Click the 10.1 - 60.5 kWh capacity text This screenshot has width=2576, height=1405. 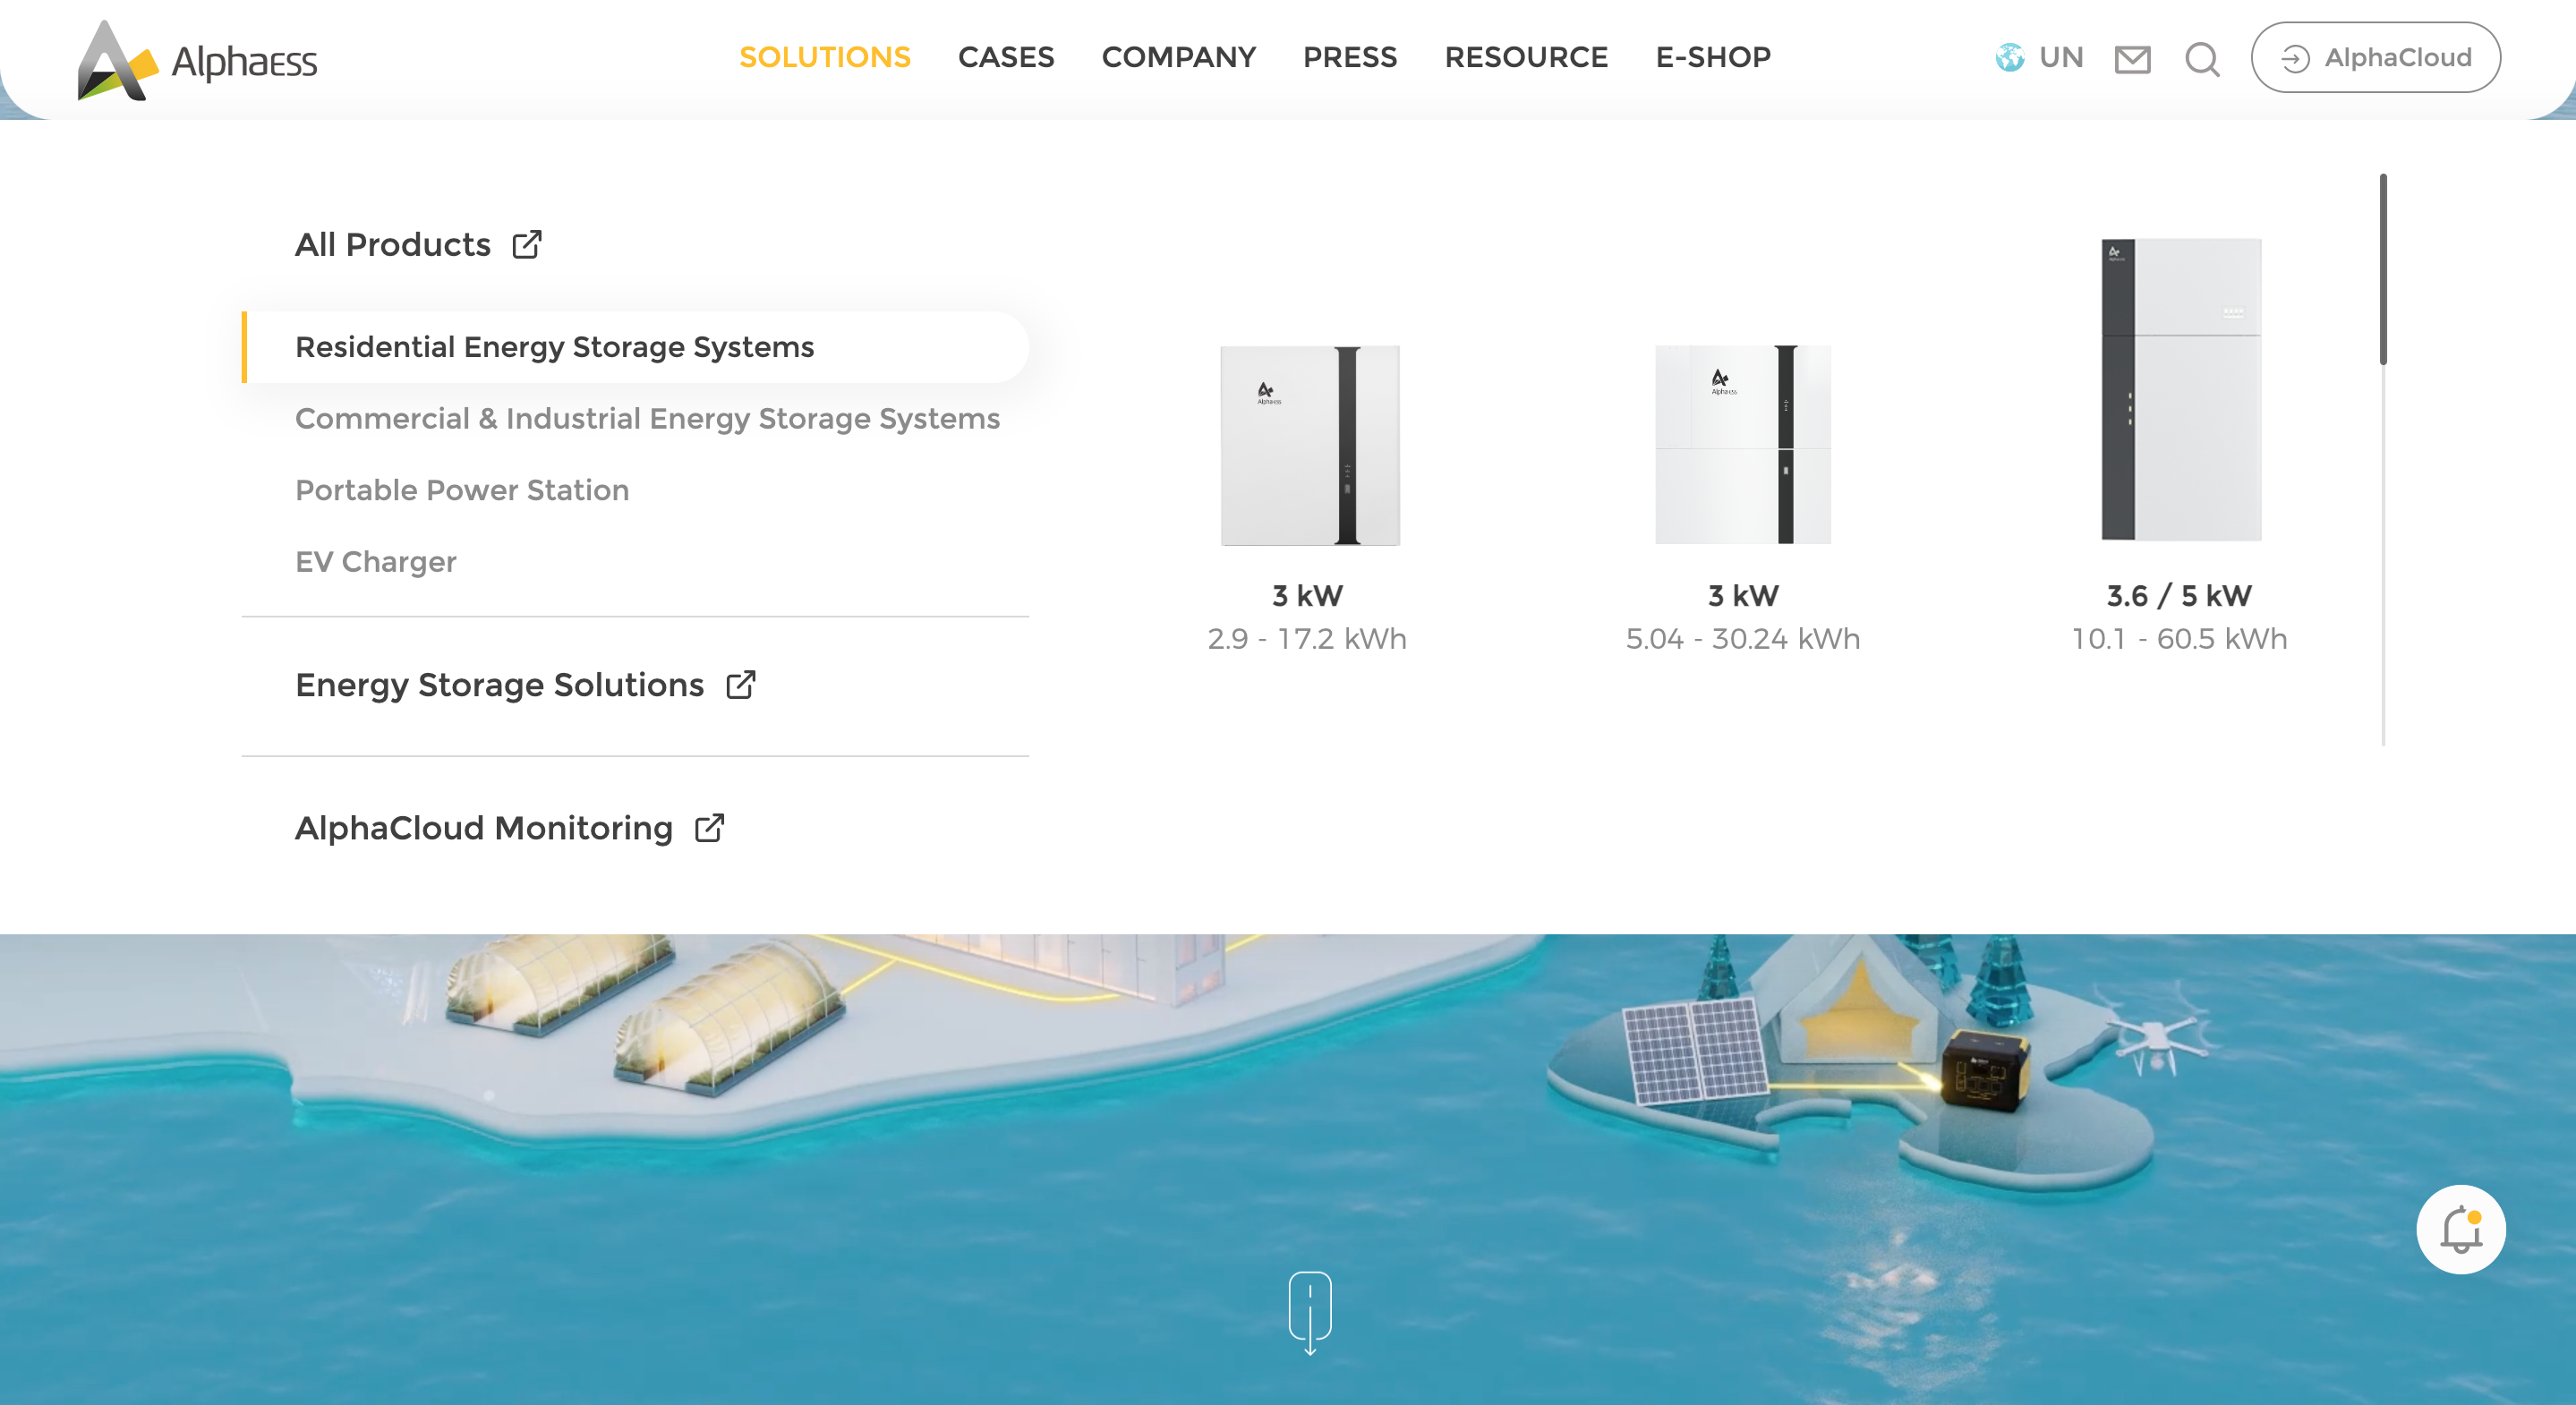(2179, 639)
